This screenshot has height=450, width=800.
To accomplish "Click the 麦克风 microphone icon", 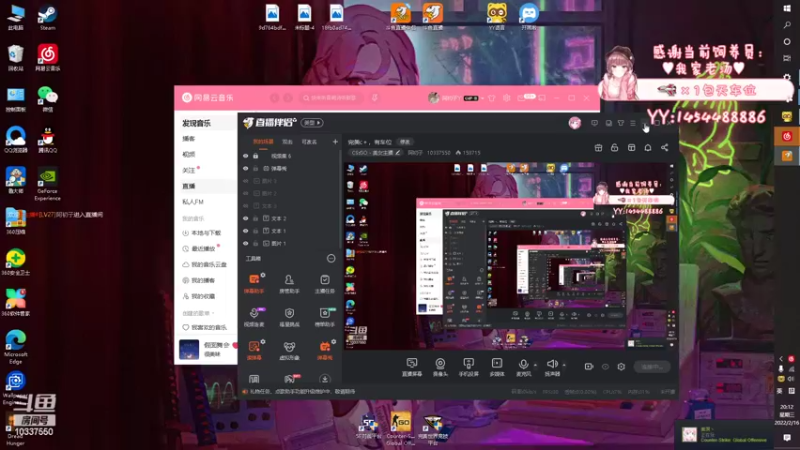I will [523, 364].
